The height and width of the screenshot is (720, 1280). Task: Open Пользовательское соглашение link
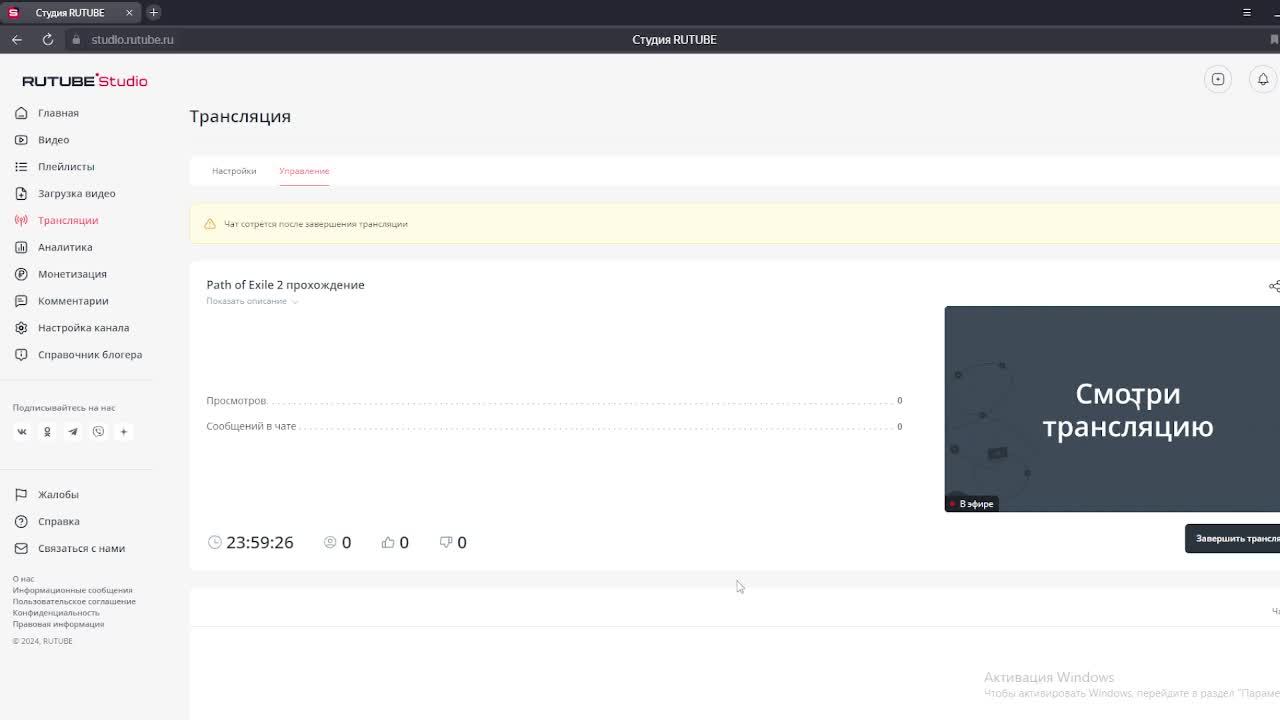[x=74, y=601]
